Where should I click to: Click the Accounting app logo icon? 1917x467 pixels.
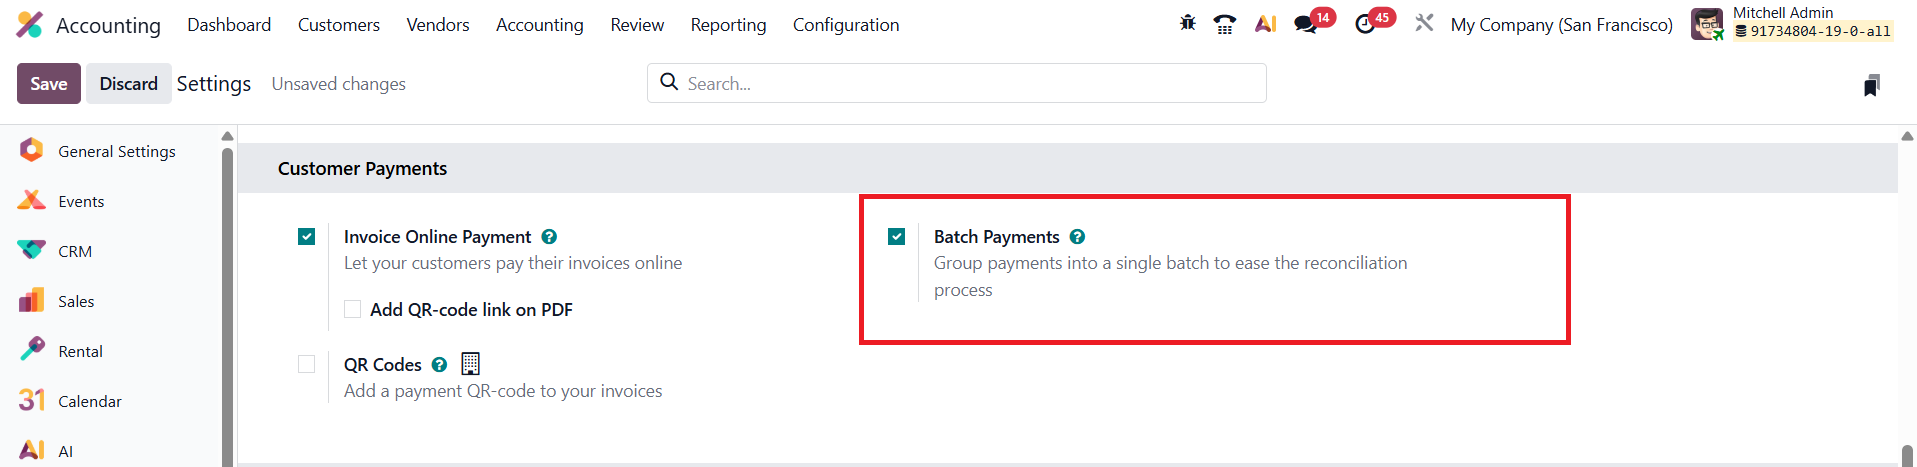(x=30, y=25)
